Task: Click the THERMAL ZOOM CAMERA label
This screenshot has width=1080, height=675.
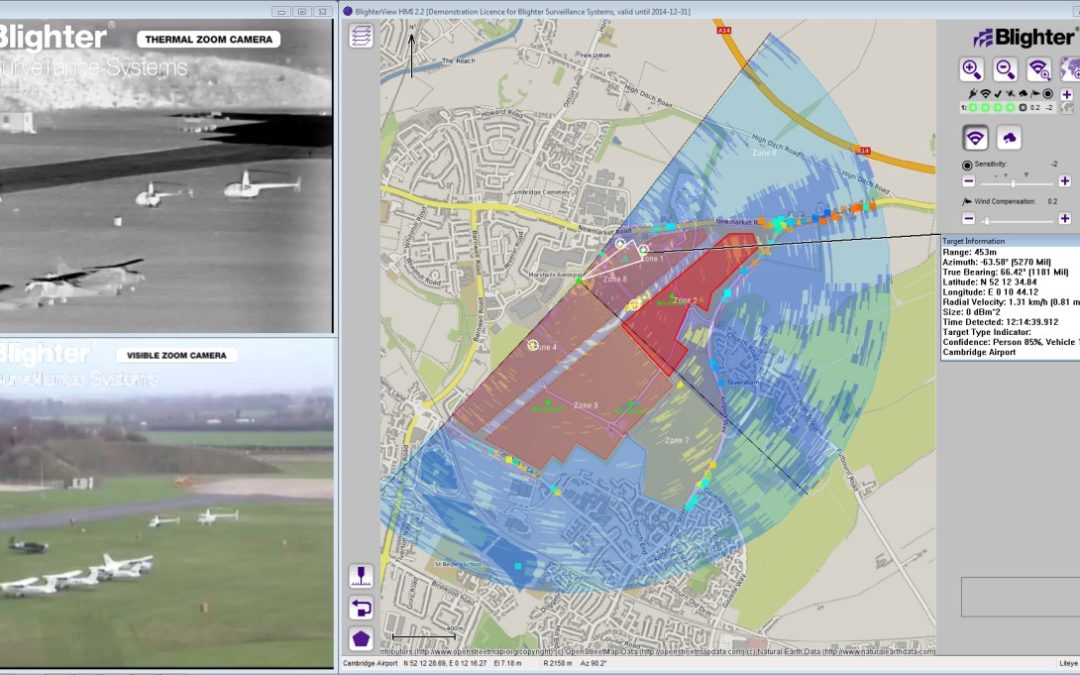Action: [209, 39]
